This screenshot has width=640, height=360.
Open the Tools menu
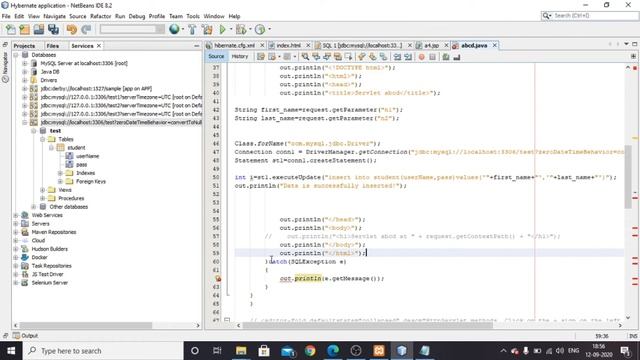[193, 16]
